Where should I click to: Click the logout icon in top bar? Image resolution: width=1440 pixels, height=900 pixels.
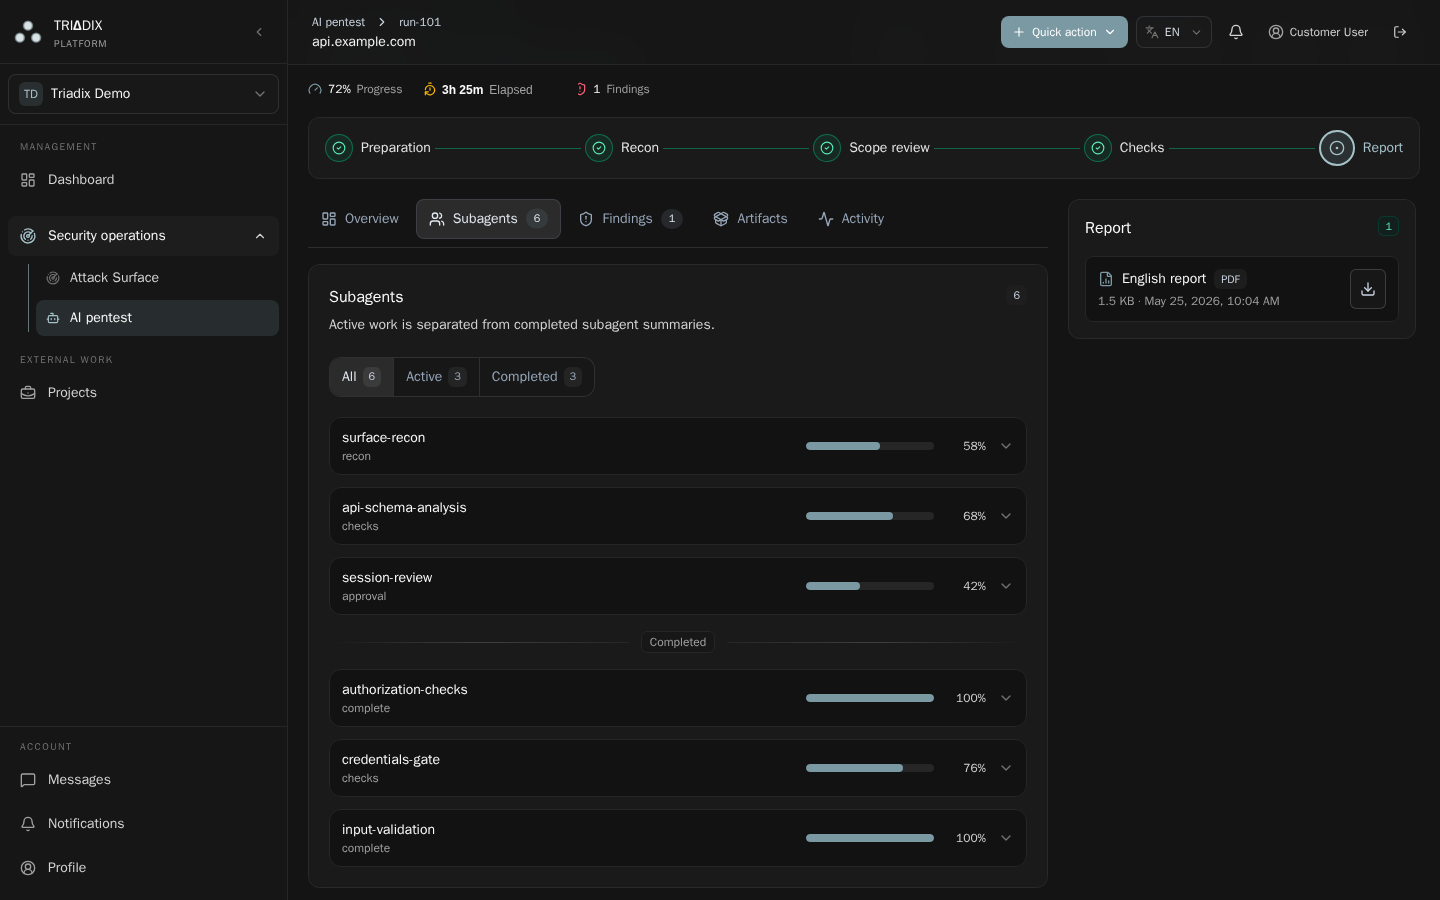[1400, 32]
